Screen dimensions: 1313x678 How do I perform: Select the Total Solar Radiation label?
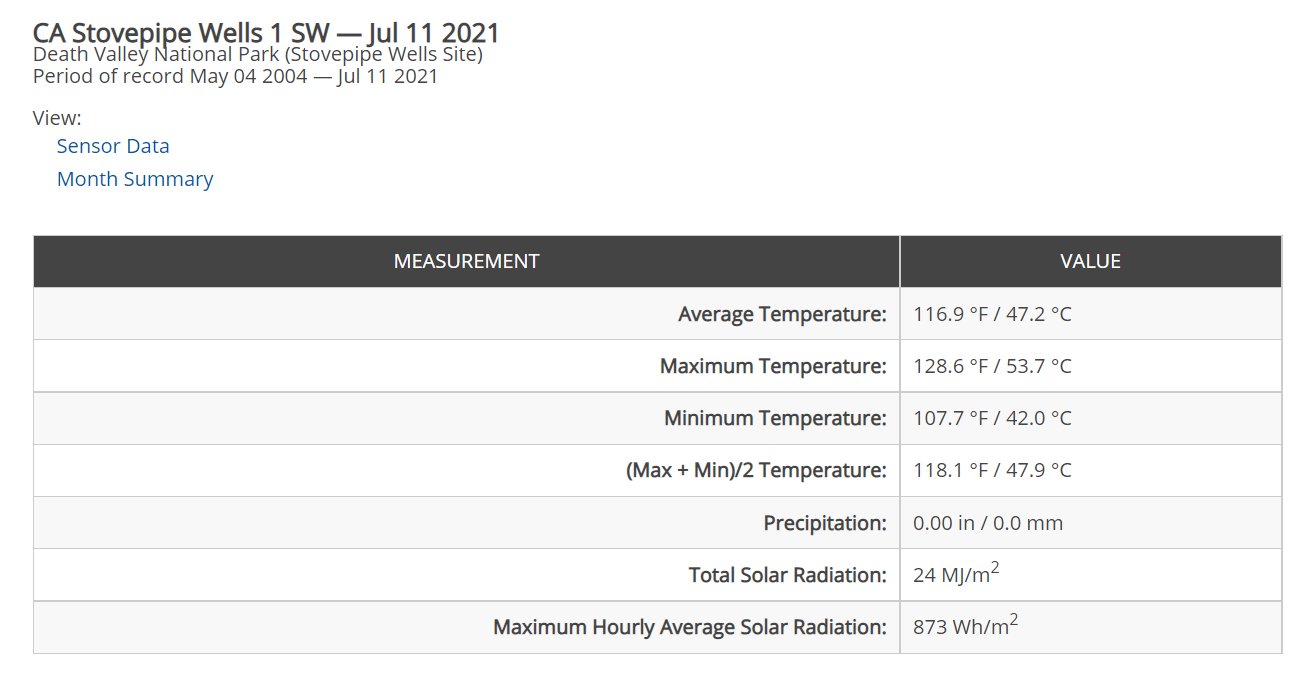[x=788, y=575]
